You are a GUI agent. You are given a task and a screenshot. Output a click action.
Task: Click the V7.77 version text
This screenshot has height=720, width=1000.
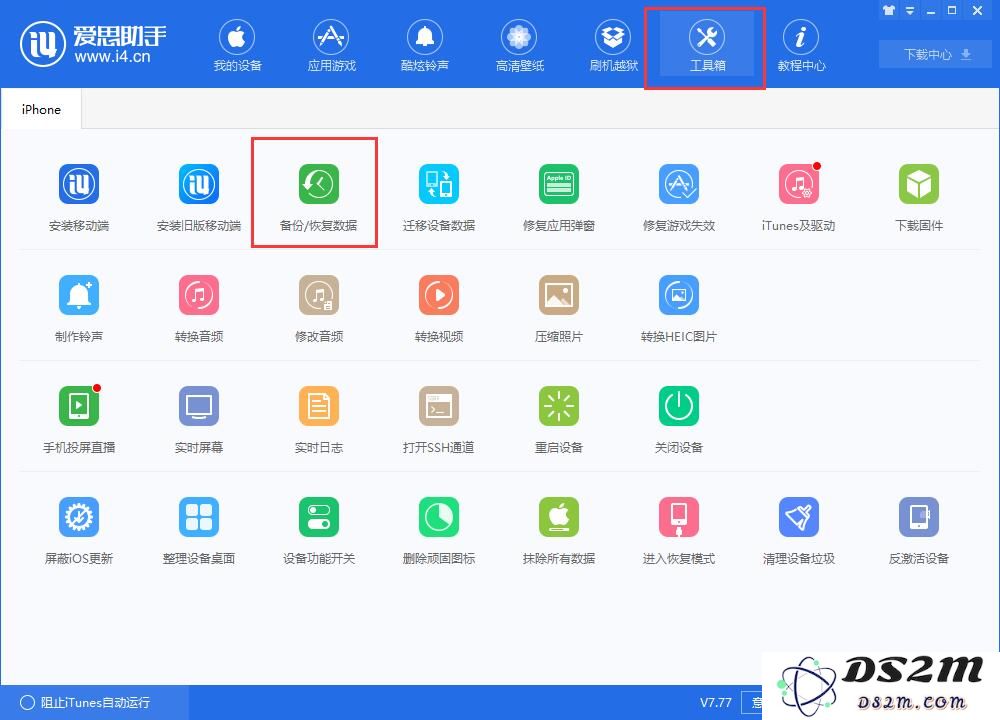716,702
